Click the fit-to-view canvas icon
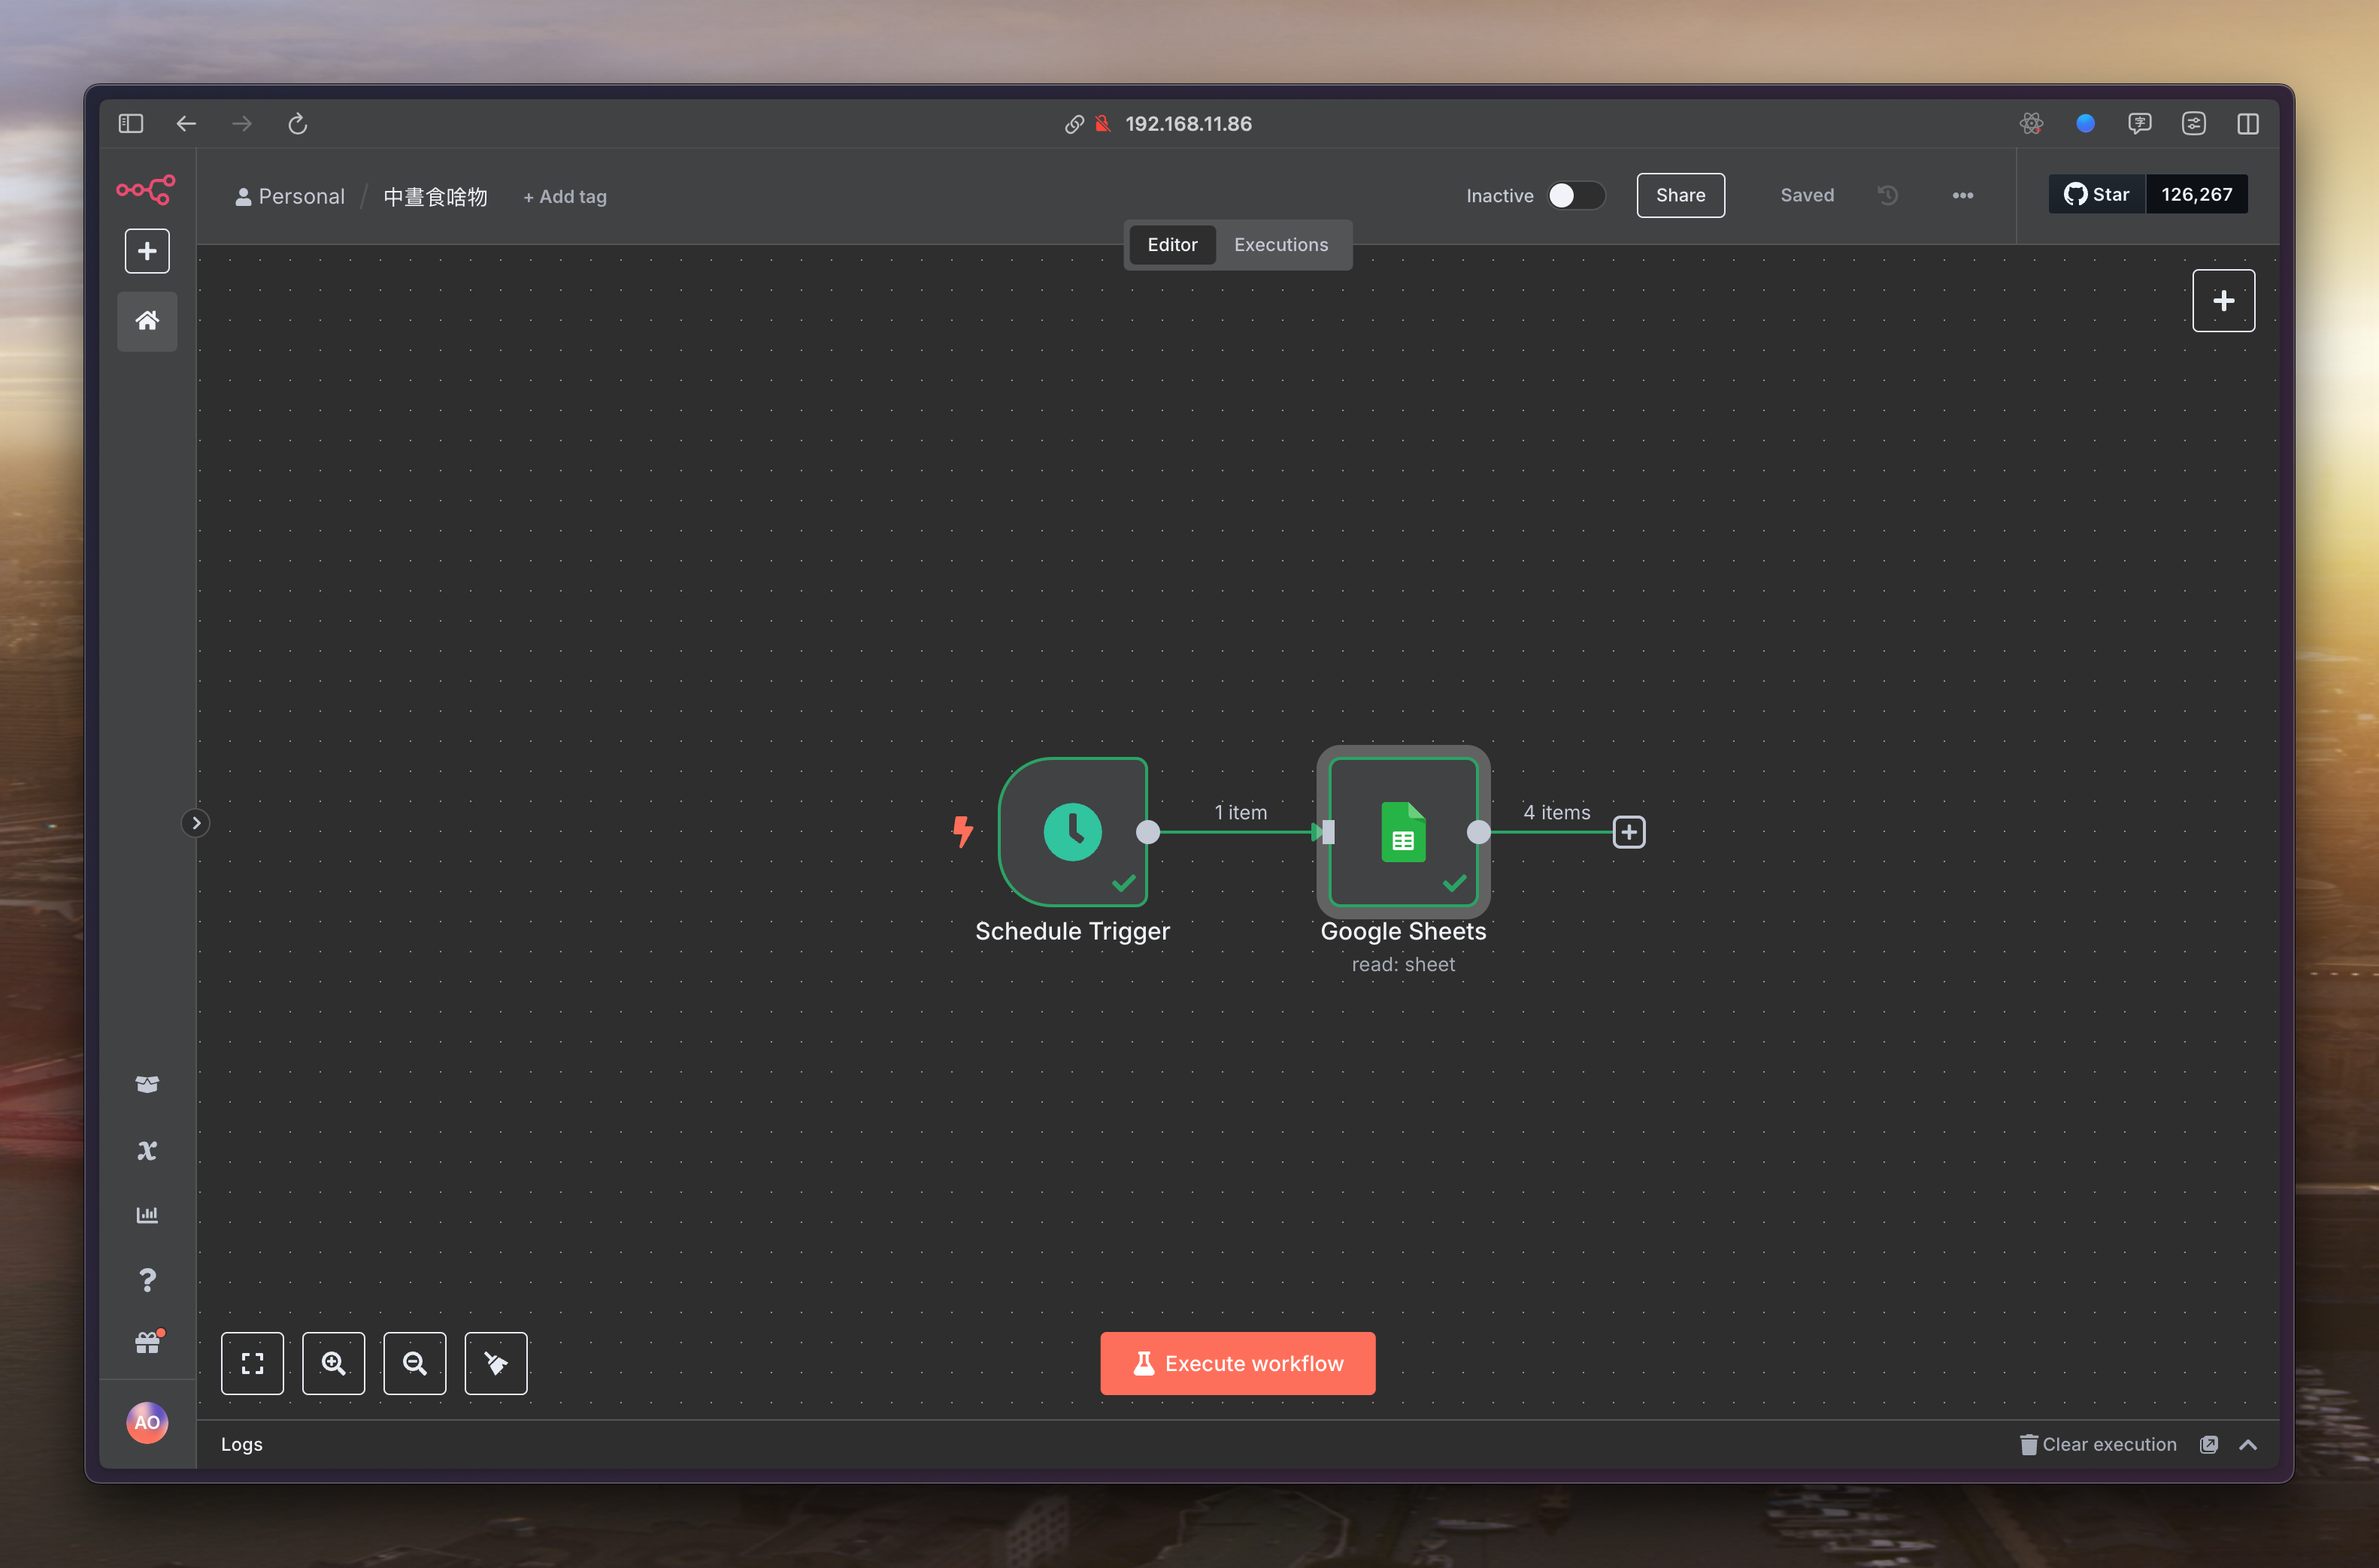Screen dimensions: 2379x1568 pyautogui.click(x=252, y=1363)
